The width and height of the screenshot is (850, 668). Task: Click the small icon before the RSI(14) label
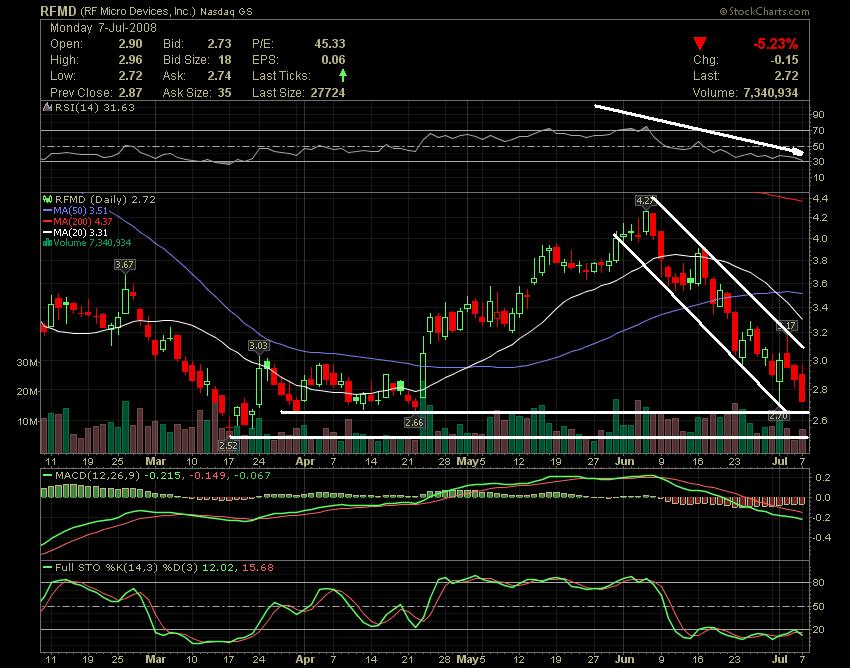pos(48,107)
